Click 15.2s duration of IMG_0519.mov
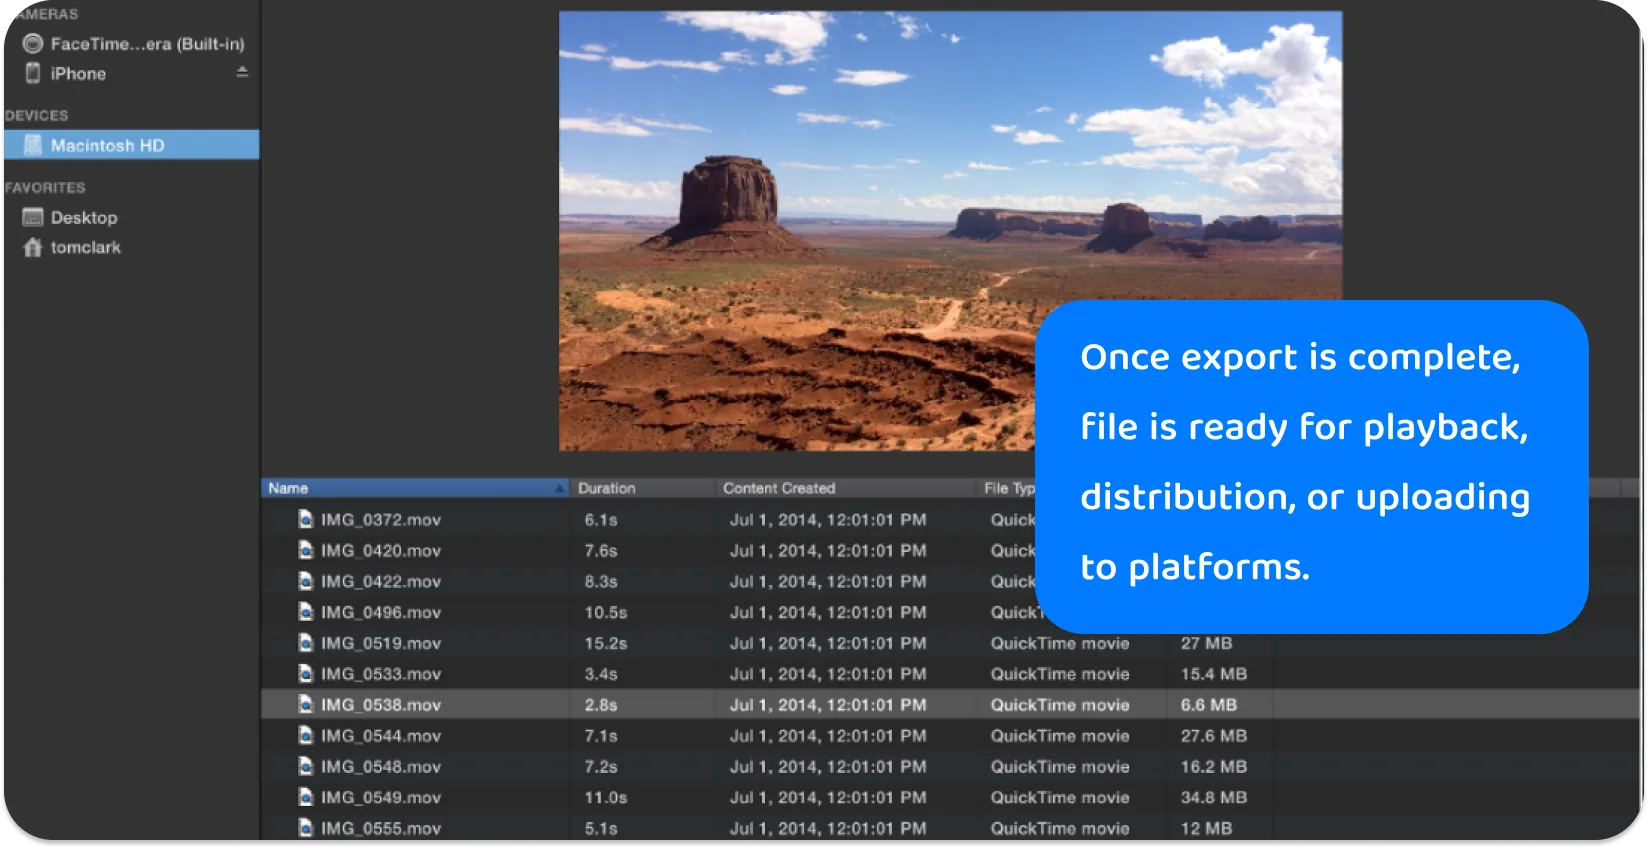Screen dimensions: 1648x848 pyautogui.click(x=606, y=644)
